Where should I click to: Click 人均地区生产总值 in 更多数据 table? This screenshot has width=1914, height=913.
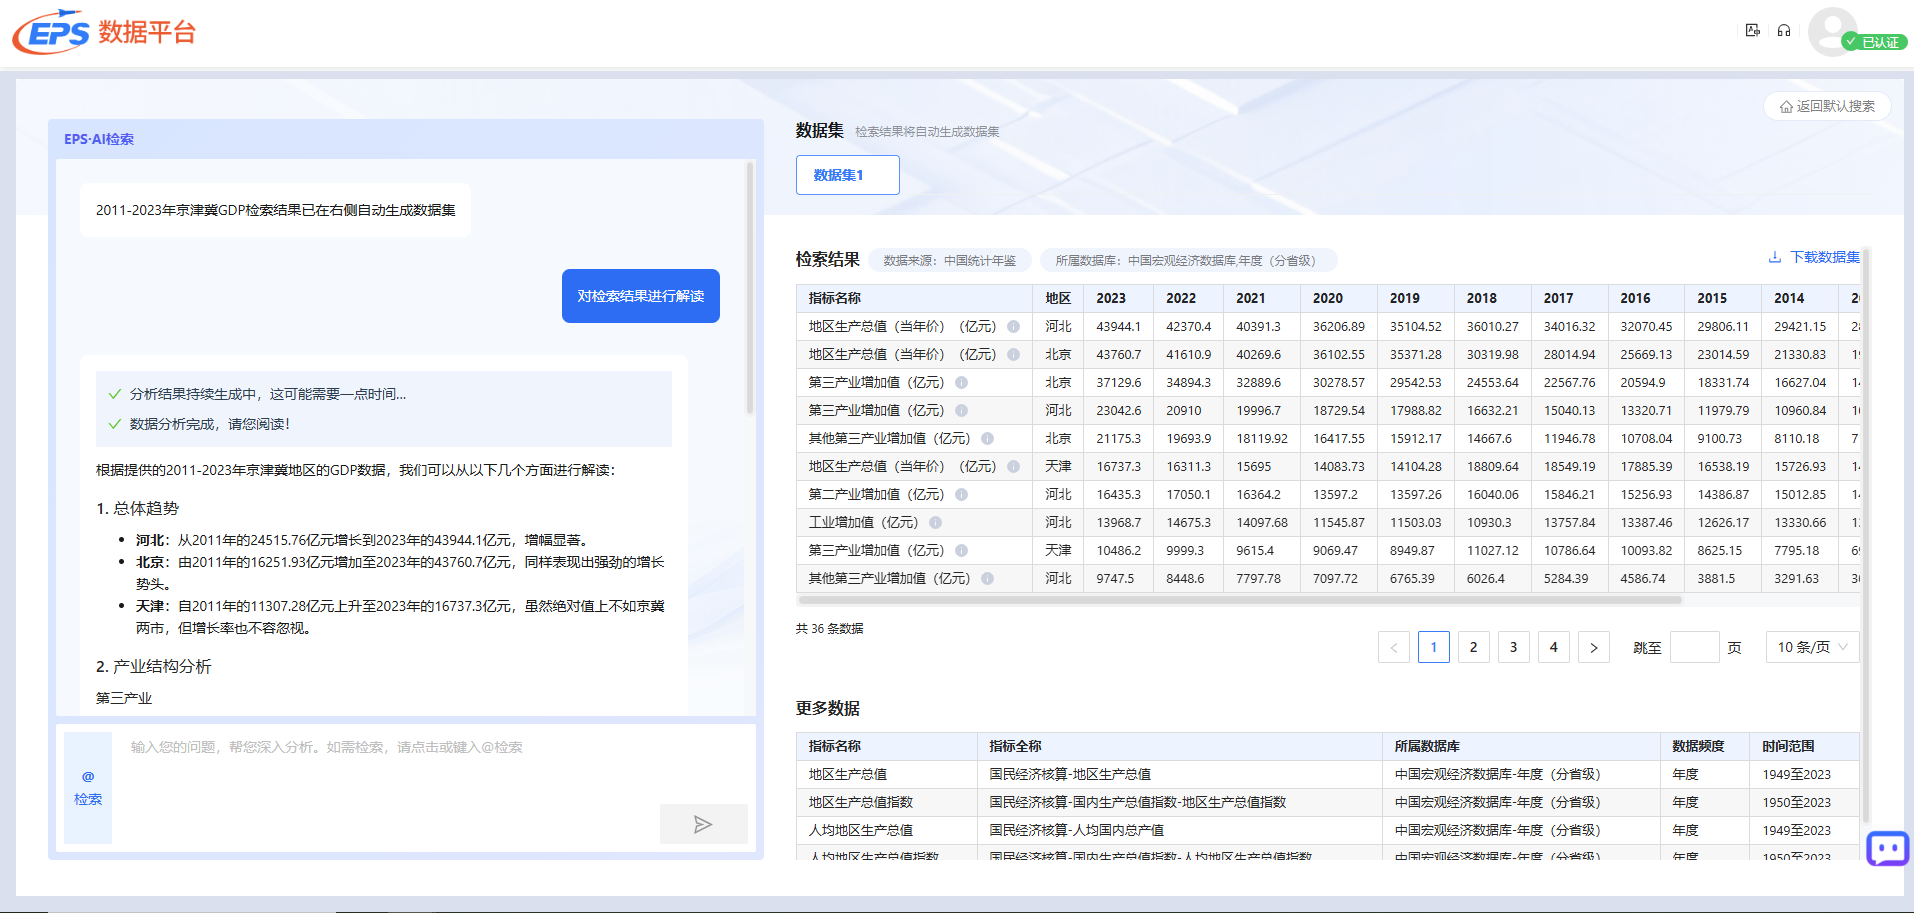click(861, 830)
